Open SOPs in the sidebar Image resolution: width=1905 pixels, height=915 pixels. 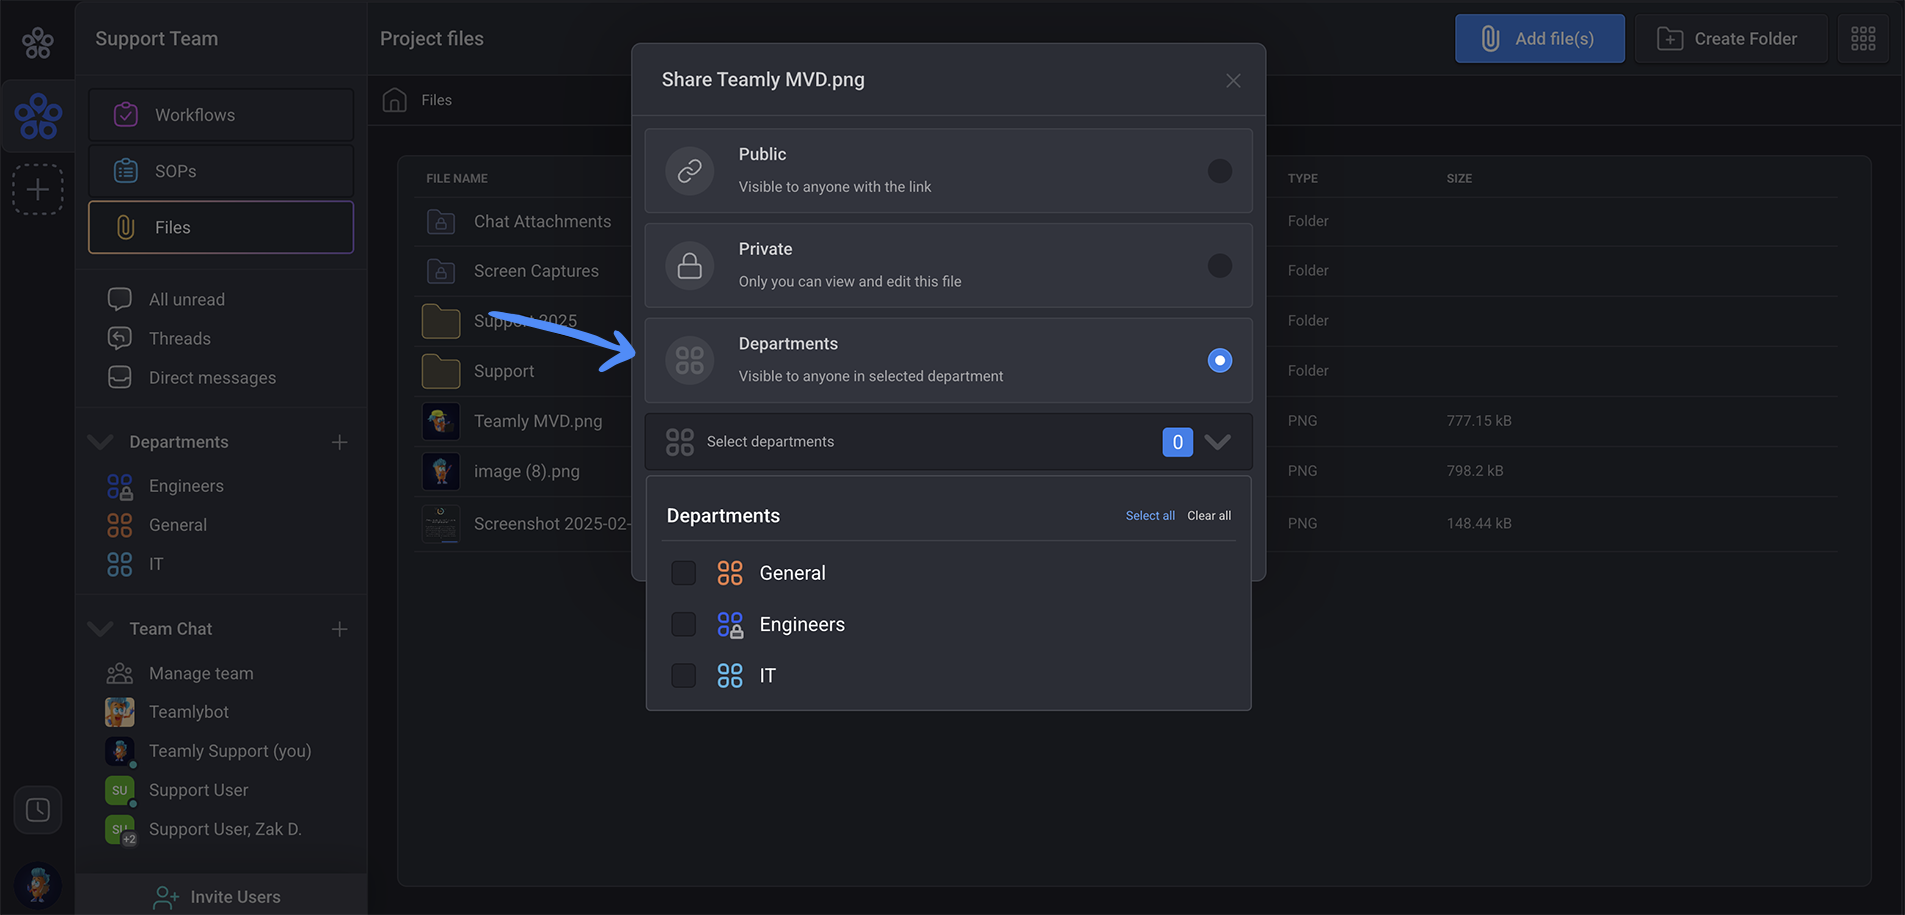(221, 171)
